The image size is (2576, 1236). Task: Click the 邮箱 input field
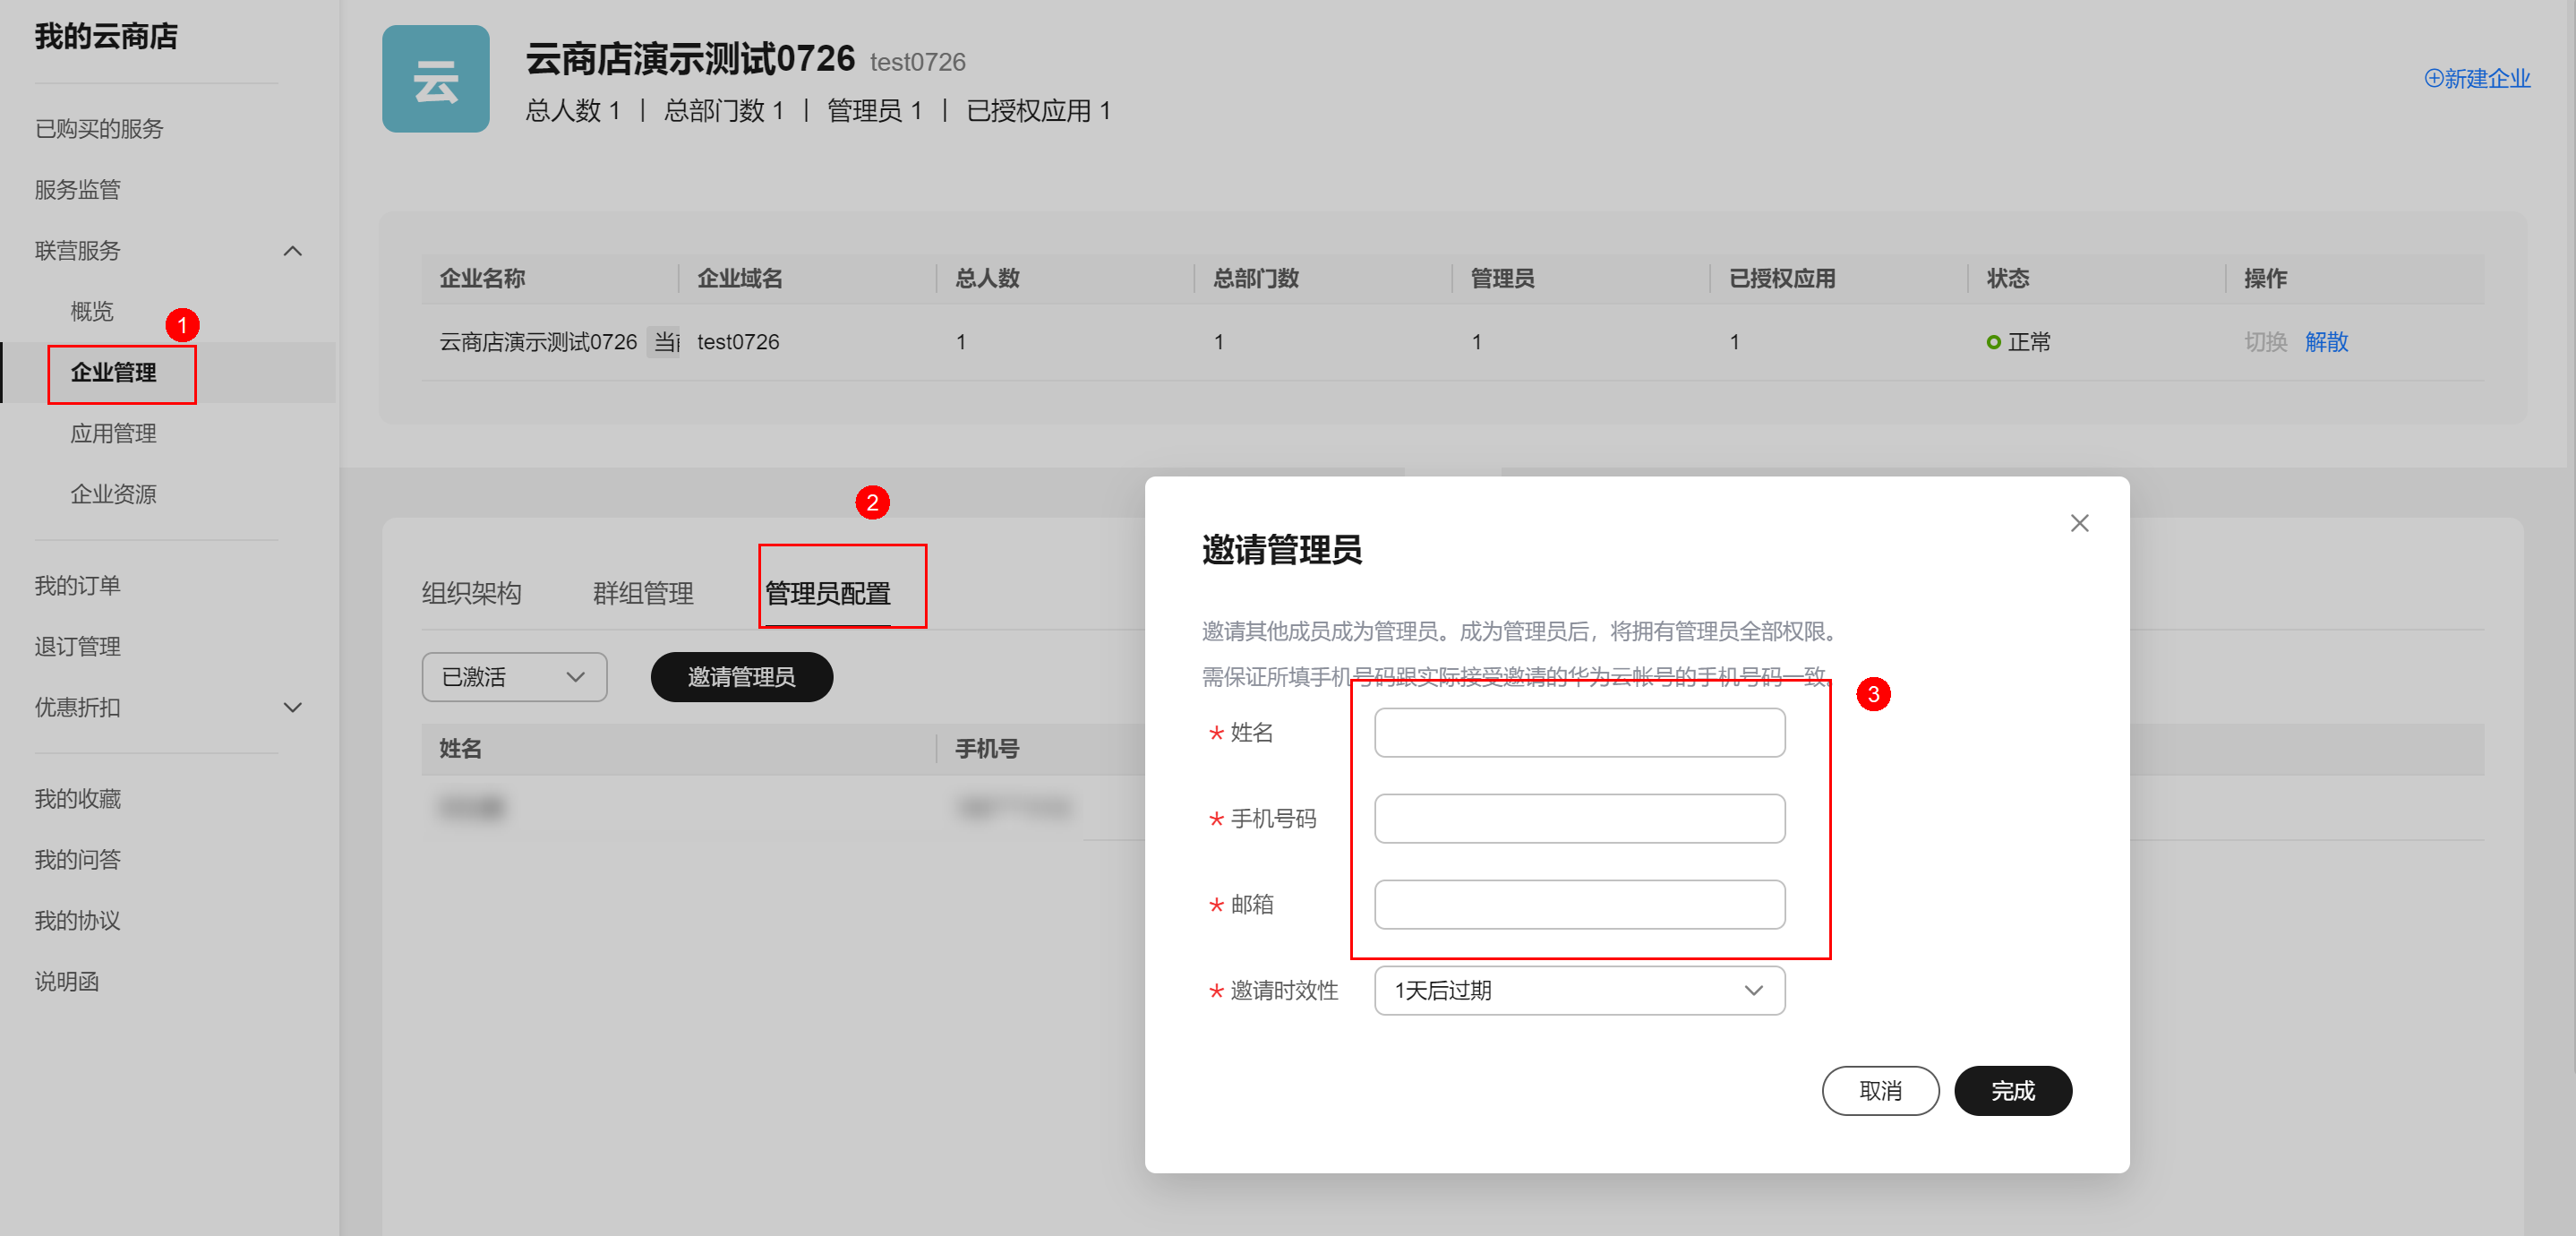pos(1579,904)
